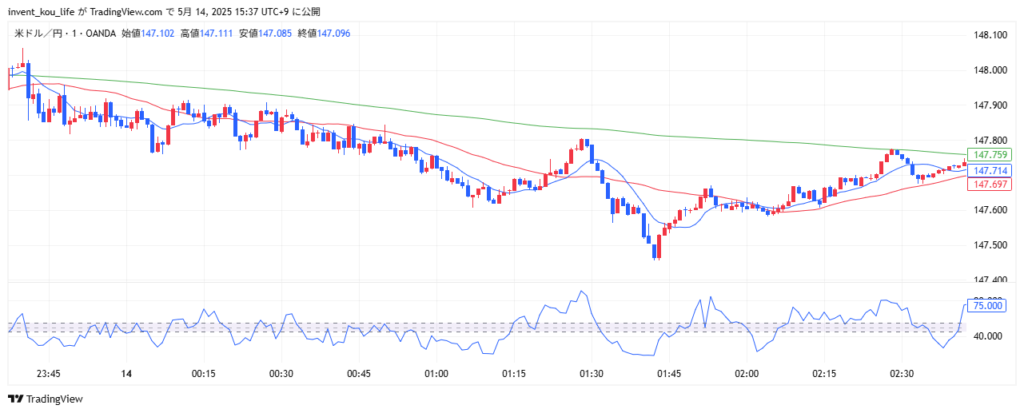Click the blue 75.000 RSI value tag
Image resolution: width=1024 pixels, height=413 pixels.
tap(988, 307)
